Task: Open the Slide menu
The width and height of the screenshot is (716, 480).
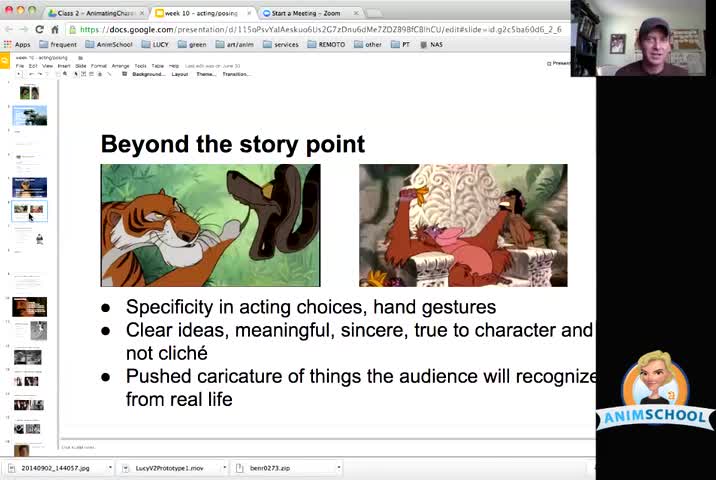Action: [x=81, y=66]
